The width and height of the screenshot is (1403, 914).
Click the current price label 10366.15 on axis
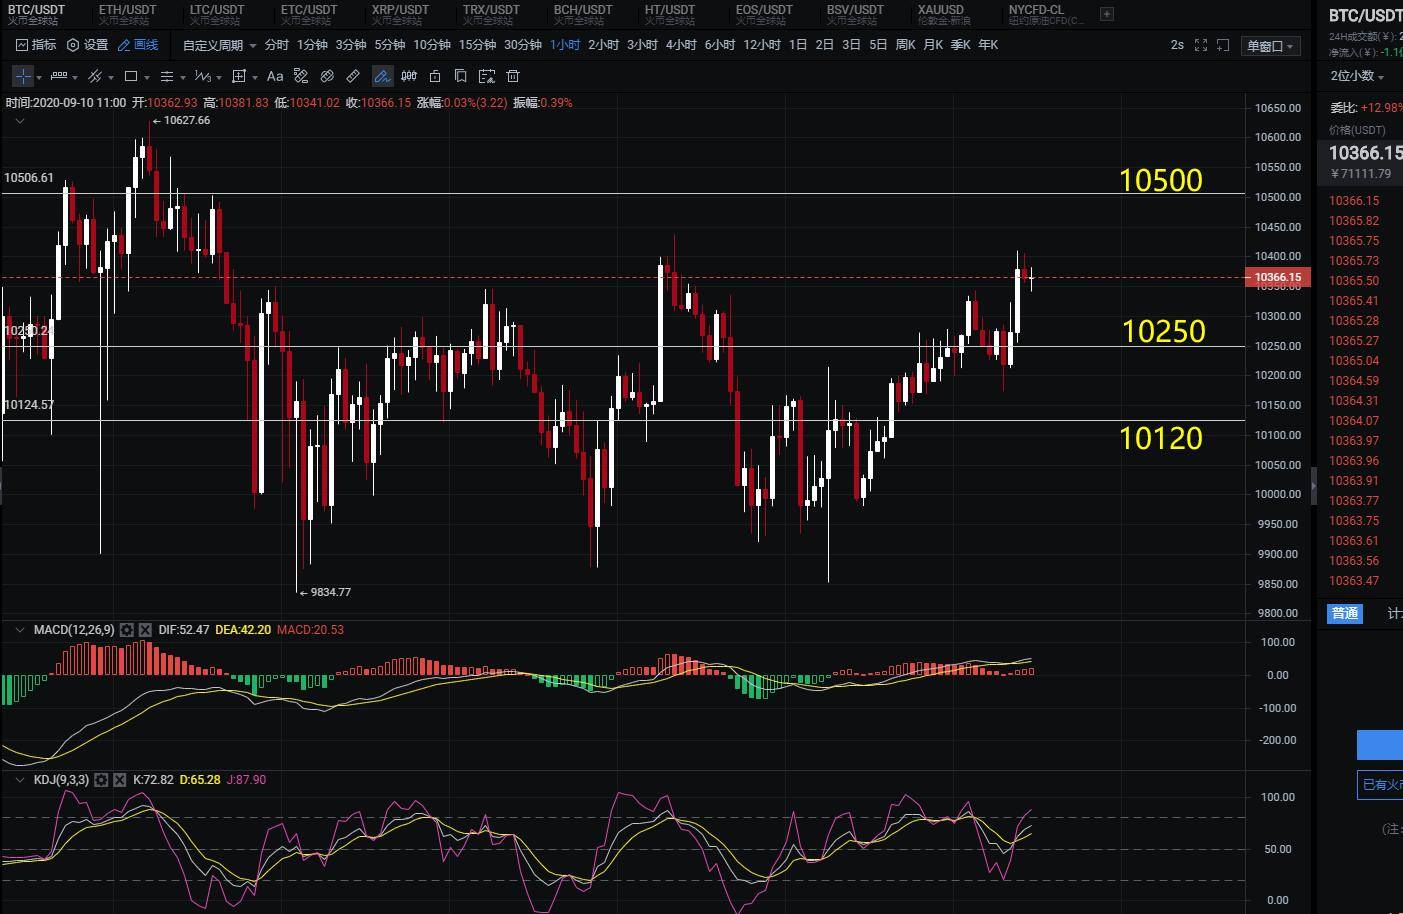pyautogui.click(x=1278, y=277)
